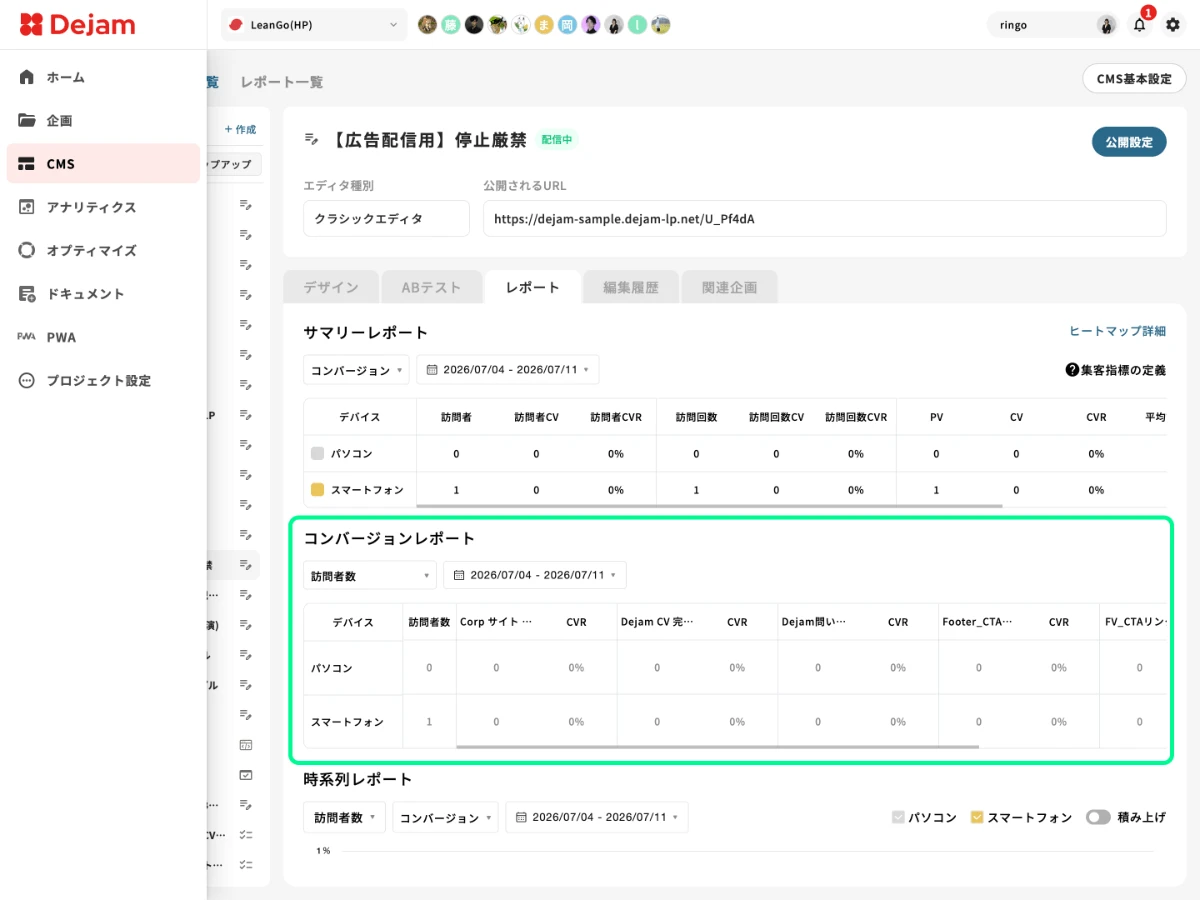Click the アナリティクス chart icon
1200x900 pixels.
pyautogui.click(x=27, y=207)
